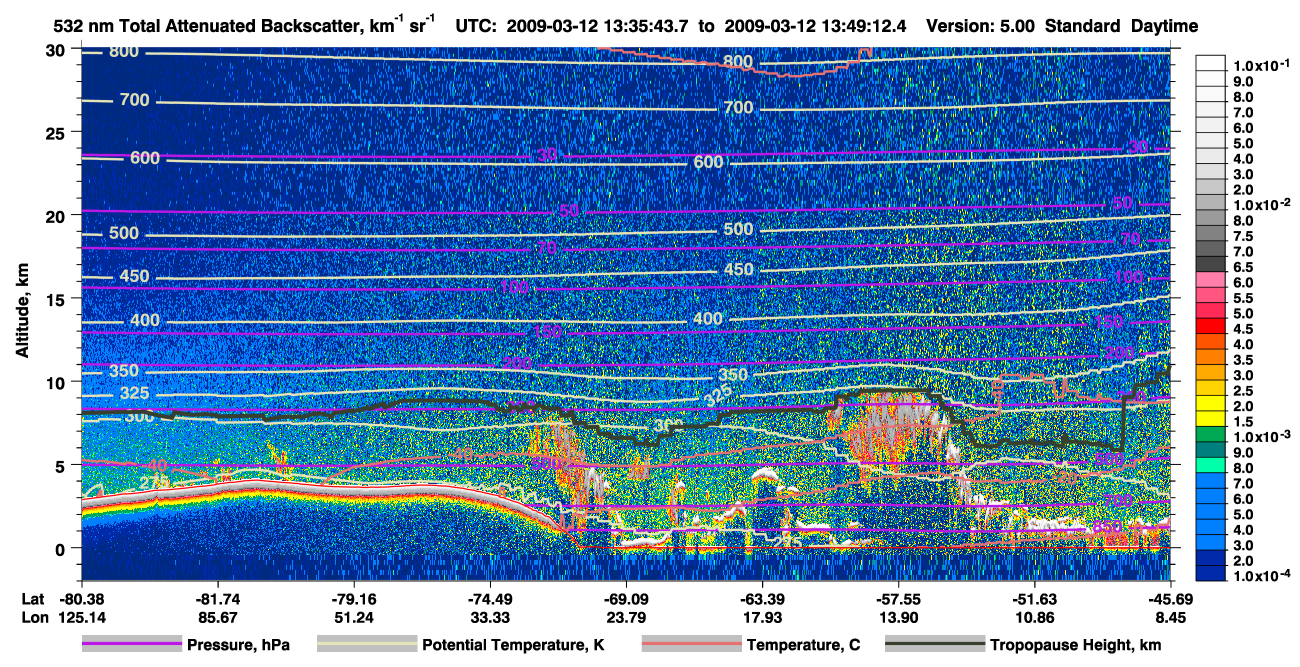Click the mint green swatch in the color scale
This screenshot has height=667, width=1300.
click(x=1213, y=464)
